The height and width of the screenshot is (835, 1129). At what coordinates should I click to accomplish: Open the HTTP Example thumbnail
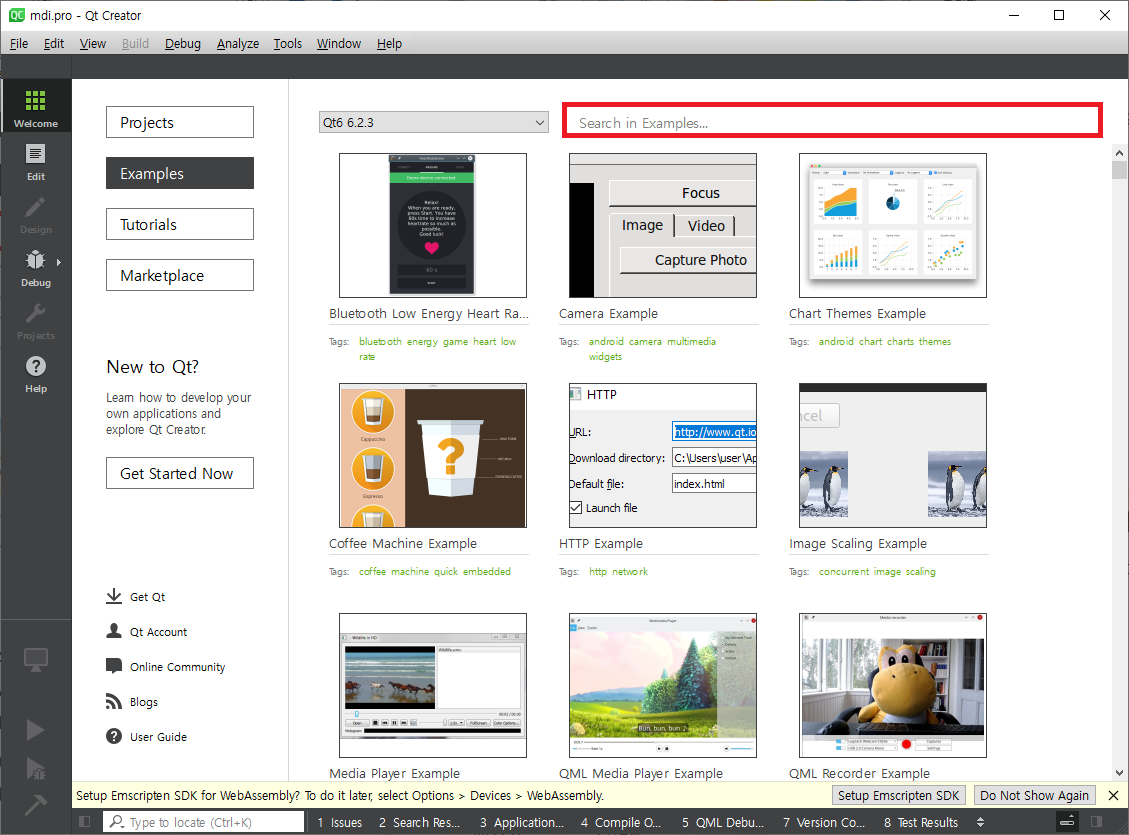[x=662, y=456]
